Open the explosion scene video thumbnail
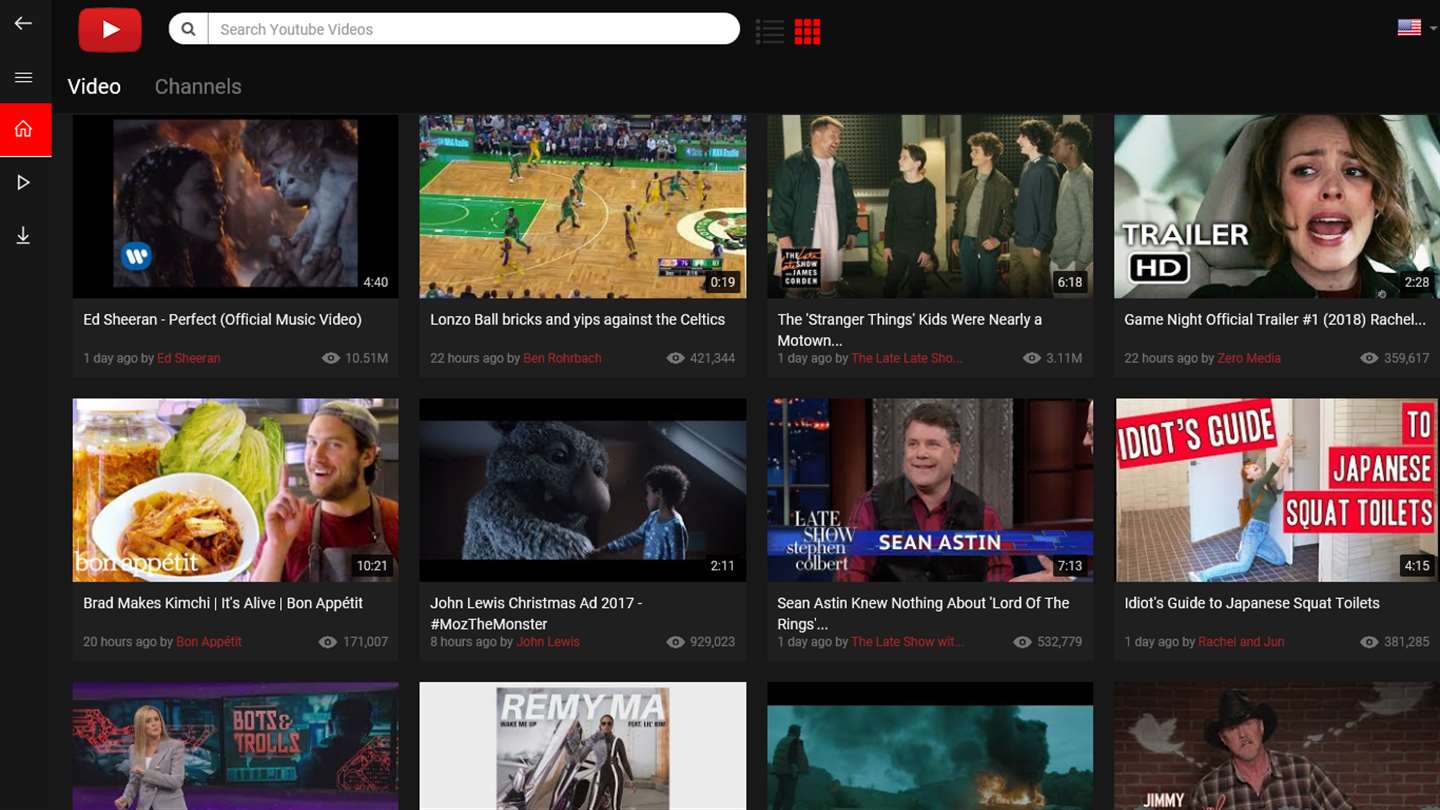Viewport: 1440px width, 810px height. coord(930,746)
